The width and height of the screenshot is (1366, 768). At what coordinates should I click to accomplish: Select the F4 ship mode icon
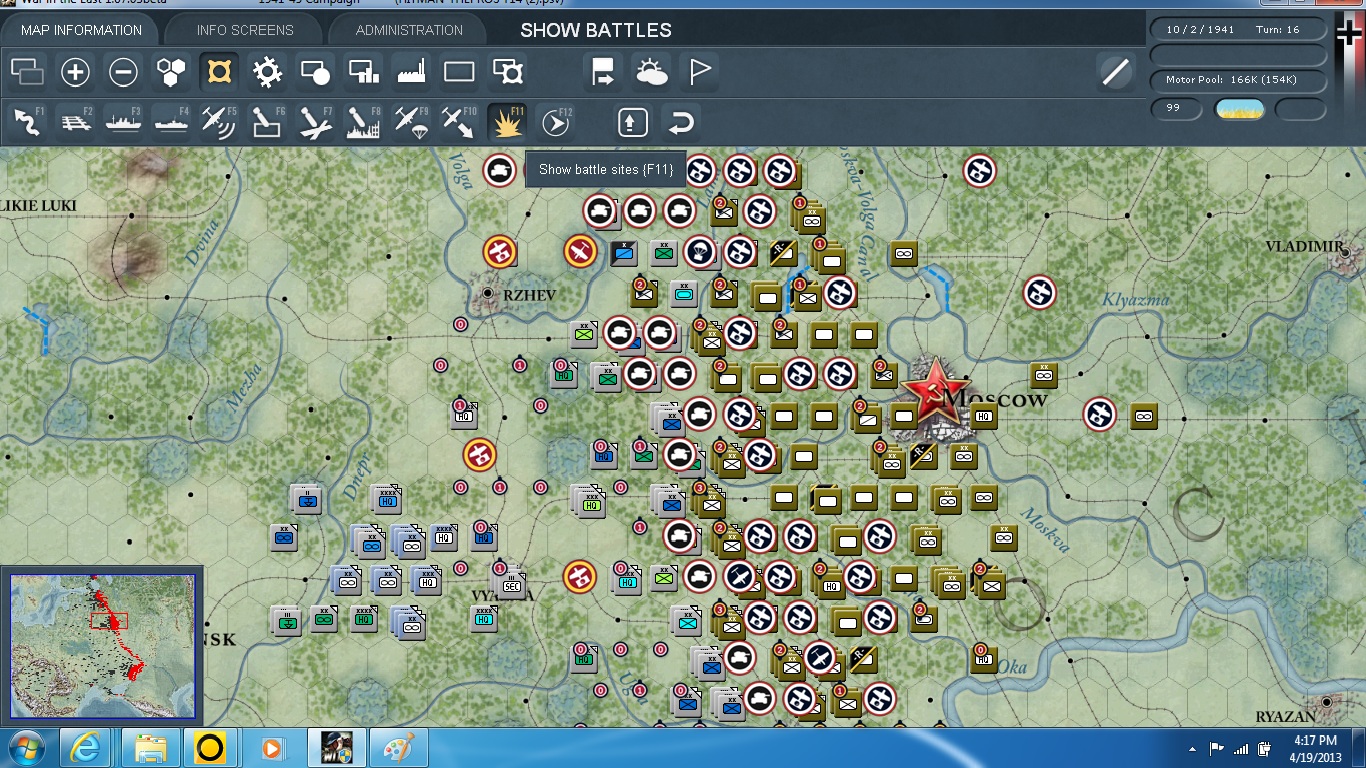point(172,121)
